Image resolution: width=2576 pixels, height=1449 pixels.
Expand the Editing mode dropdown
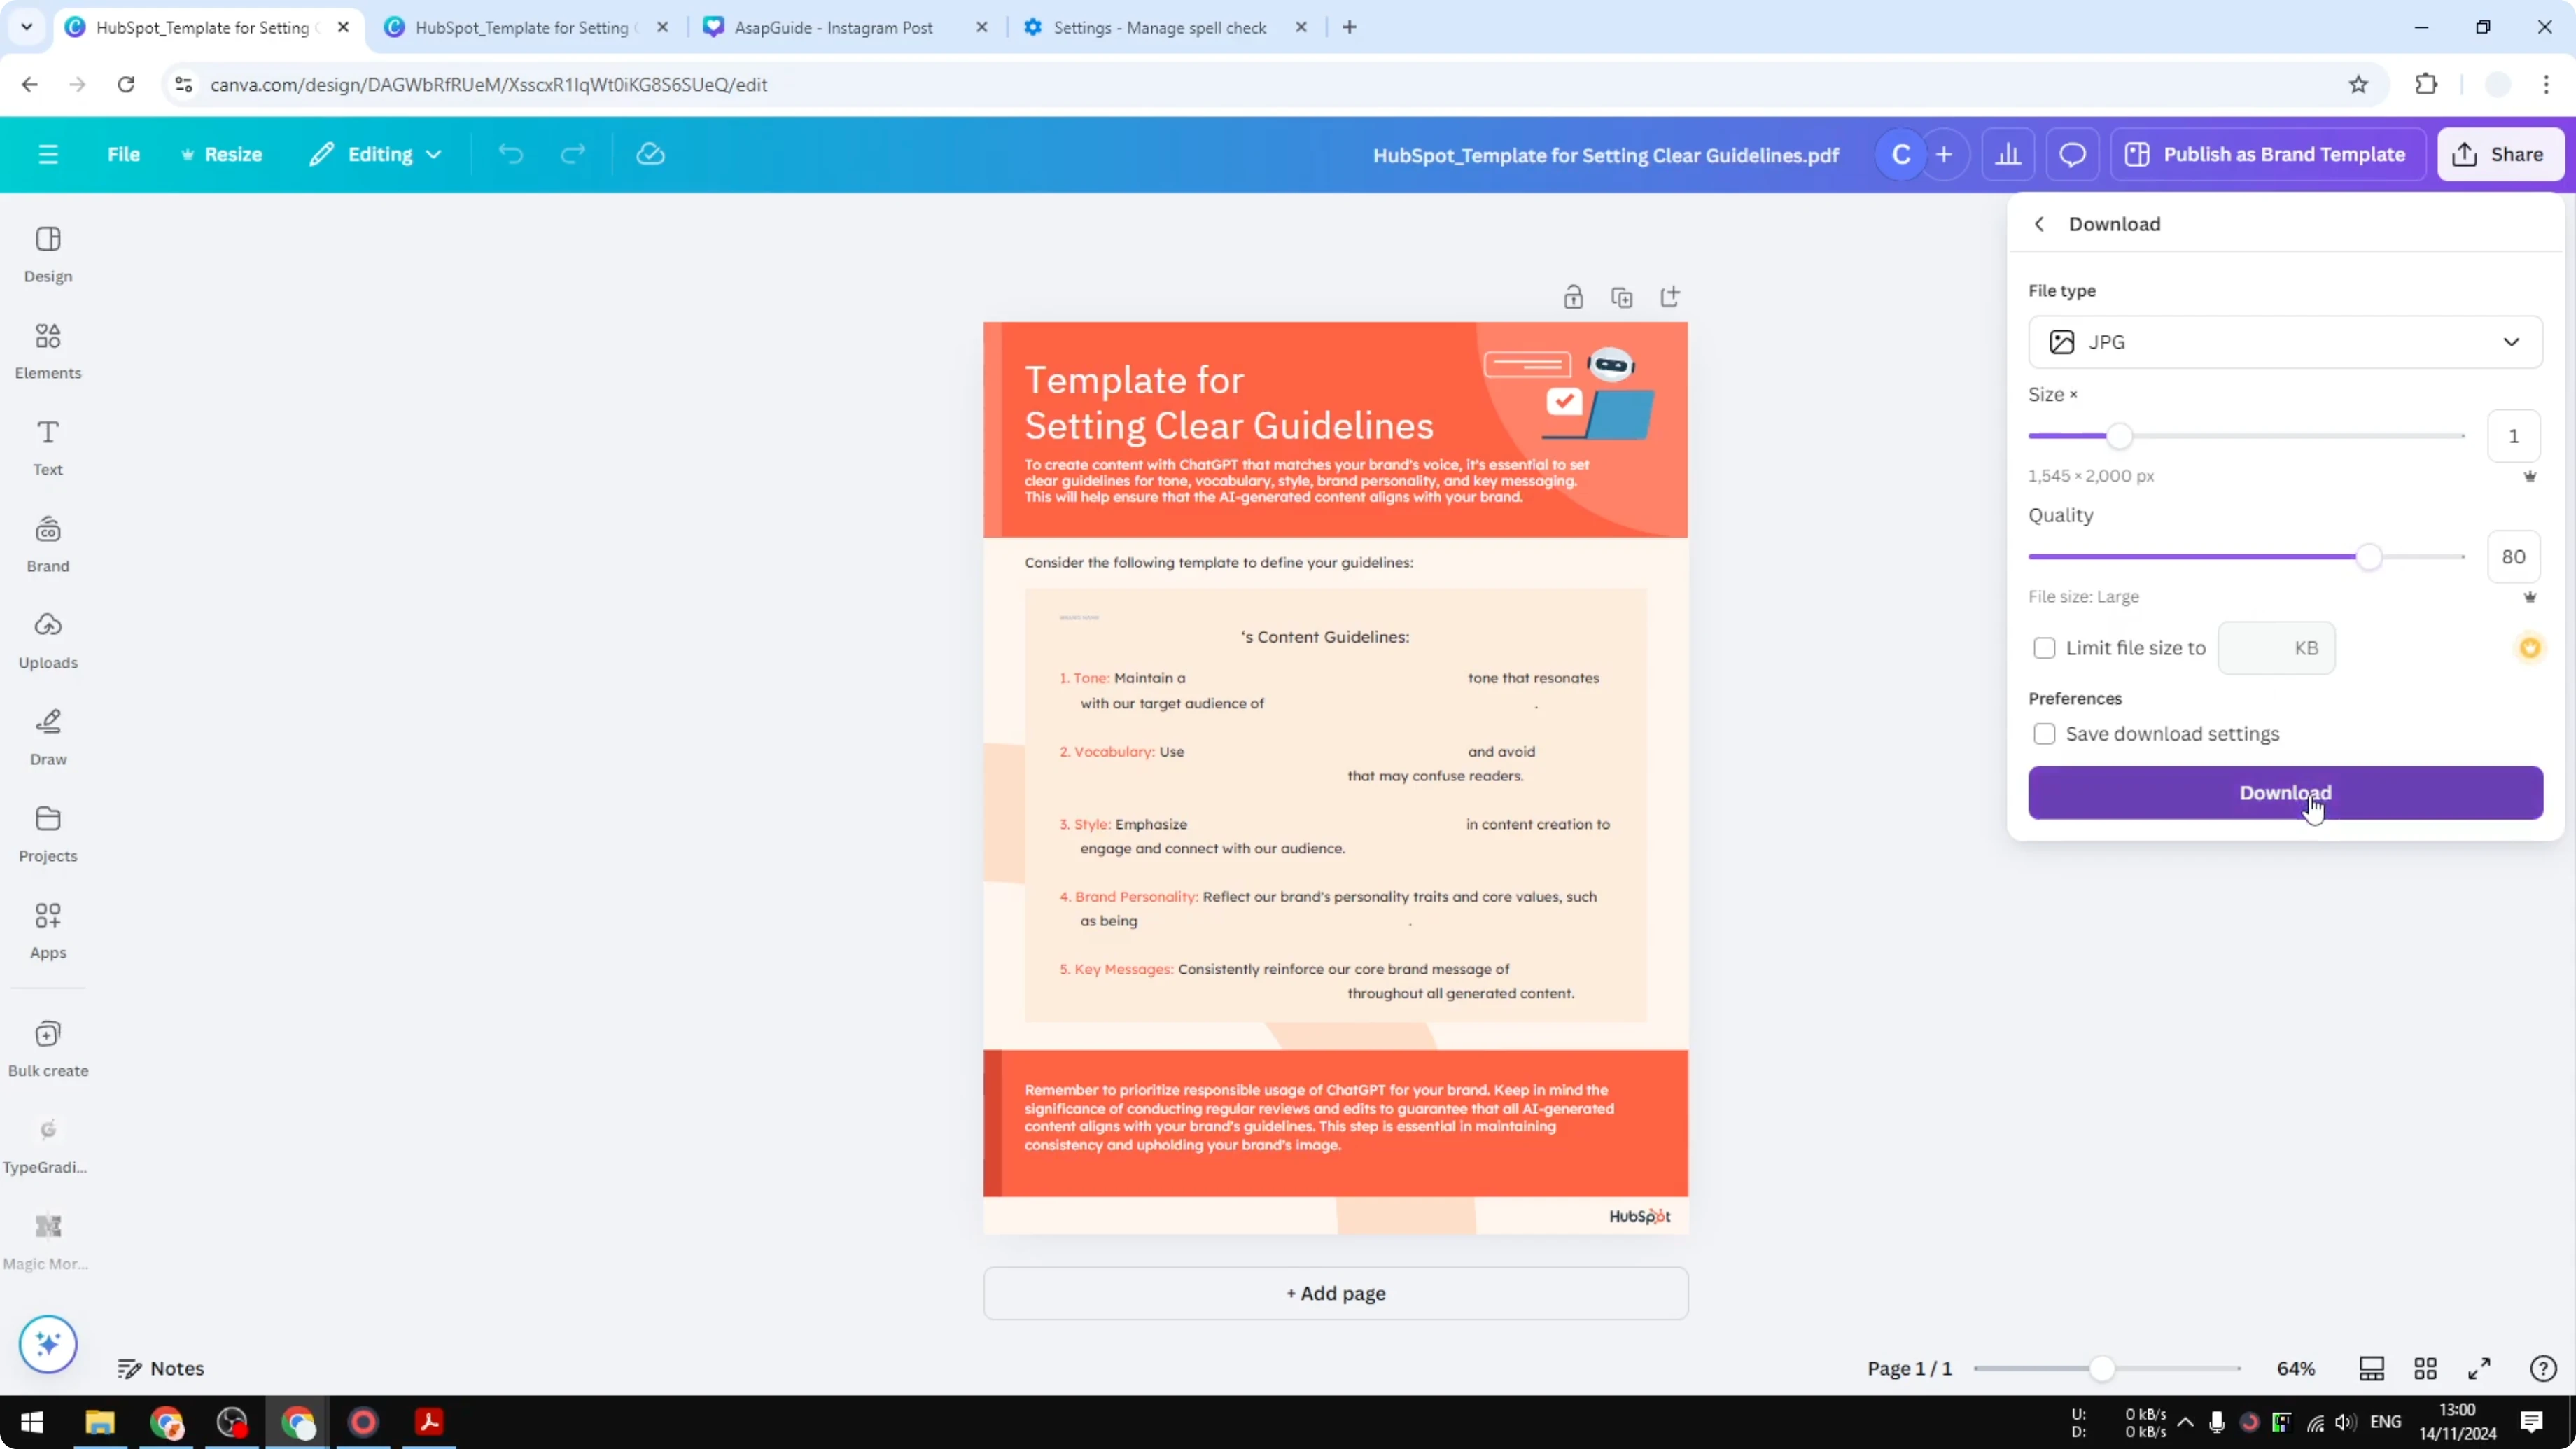(x=376, y=153)
